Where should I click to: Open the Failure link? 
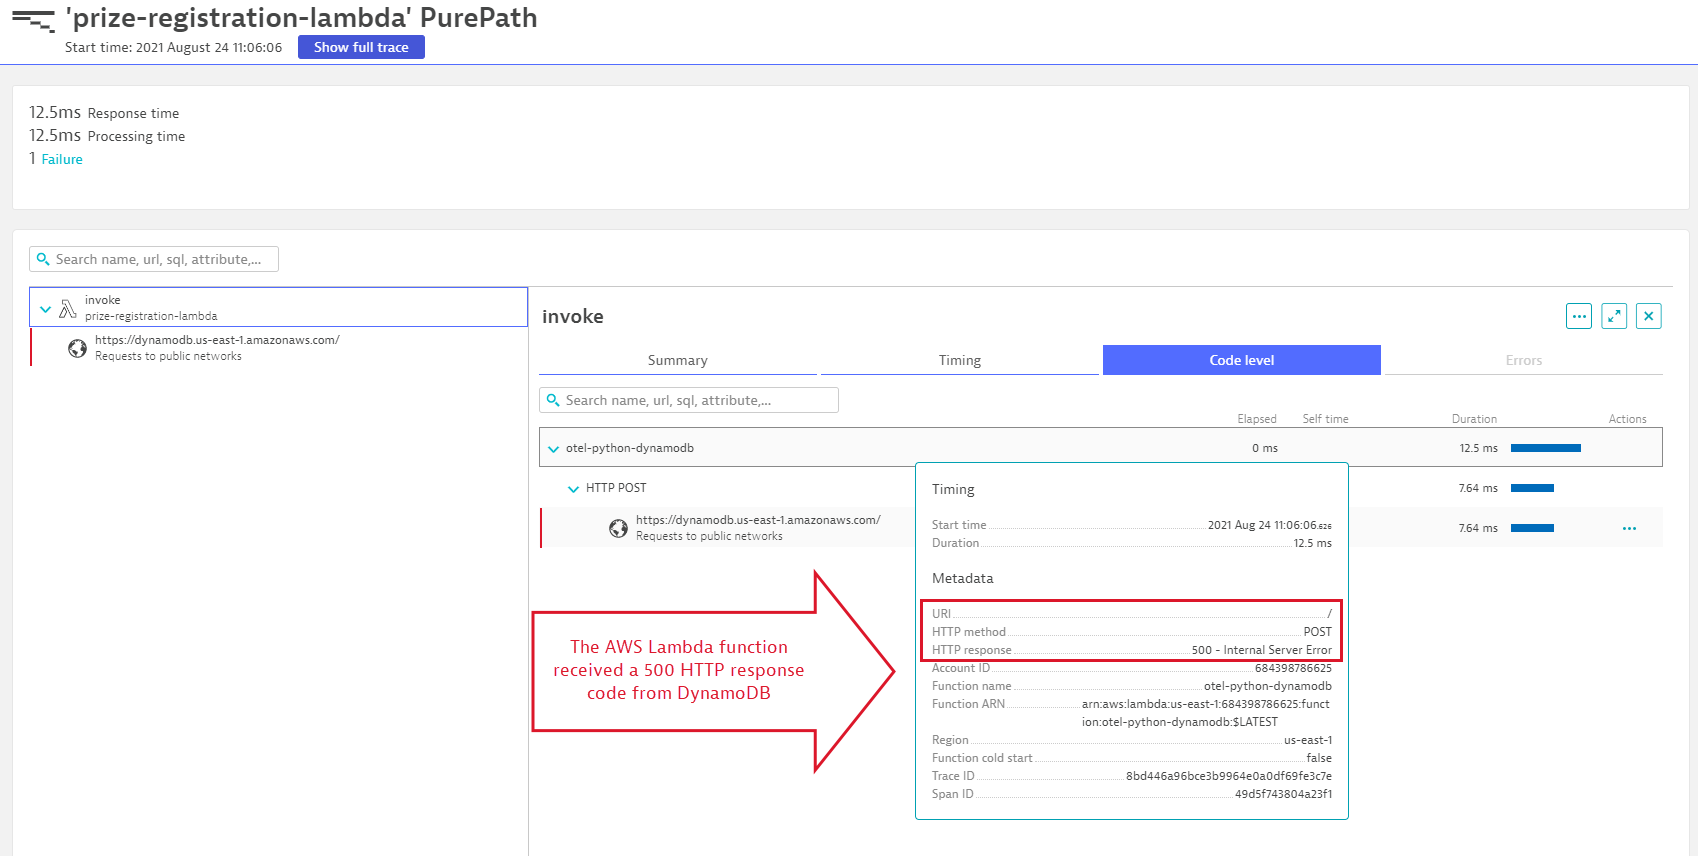point(62,159)
